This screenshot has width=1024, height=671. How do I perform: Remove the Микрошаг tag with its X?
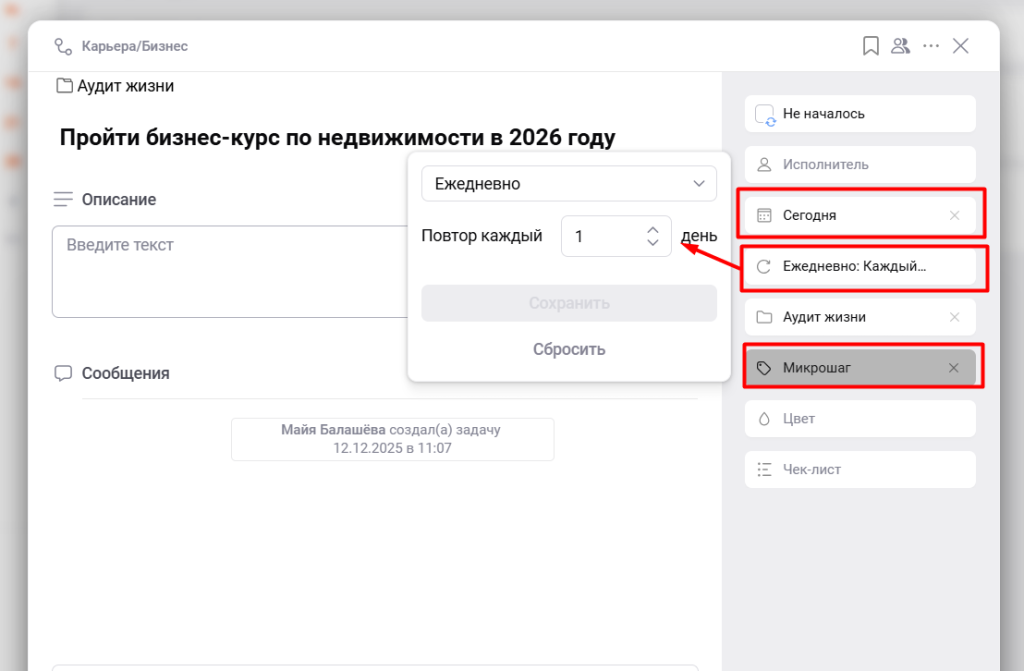(x=953, y=368)
